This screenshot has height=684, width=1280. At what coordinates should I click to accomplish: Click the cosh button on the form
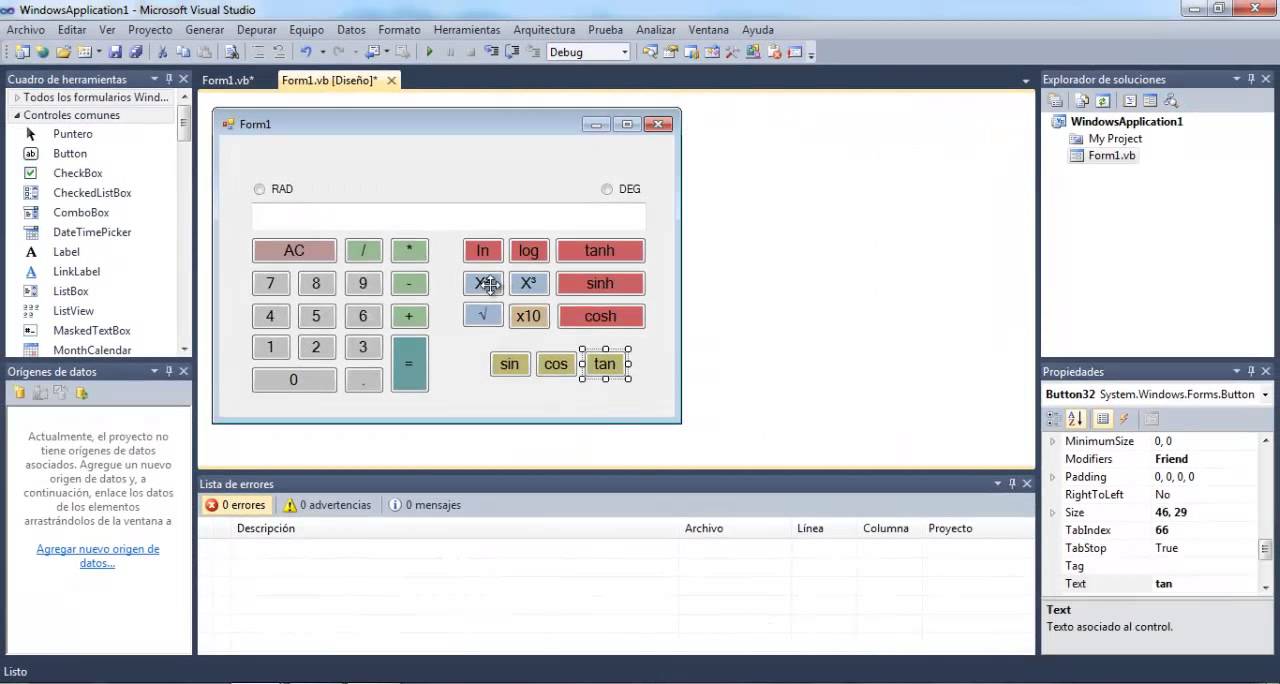point(600,316)
